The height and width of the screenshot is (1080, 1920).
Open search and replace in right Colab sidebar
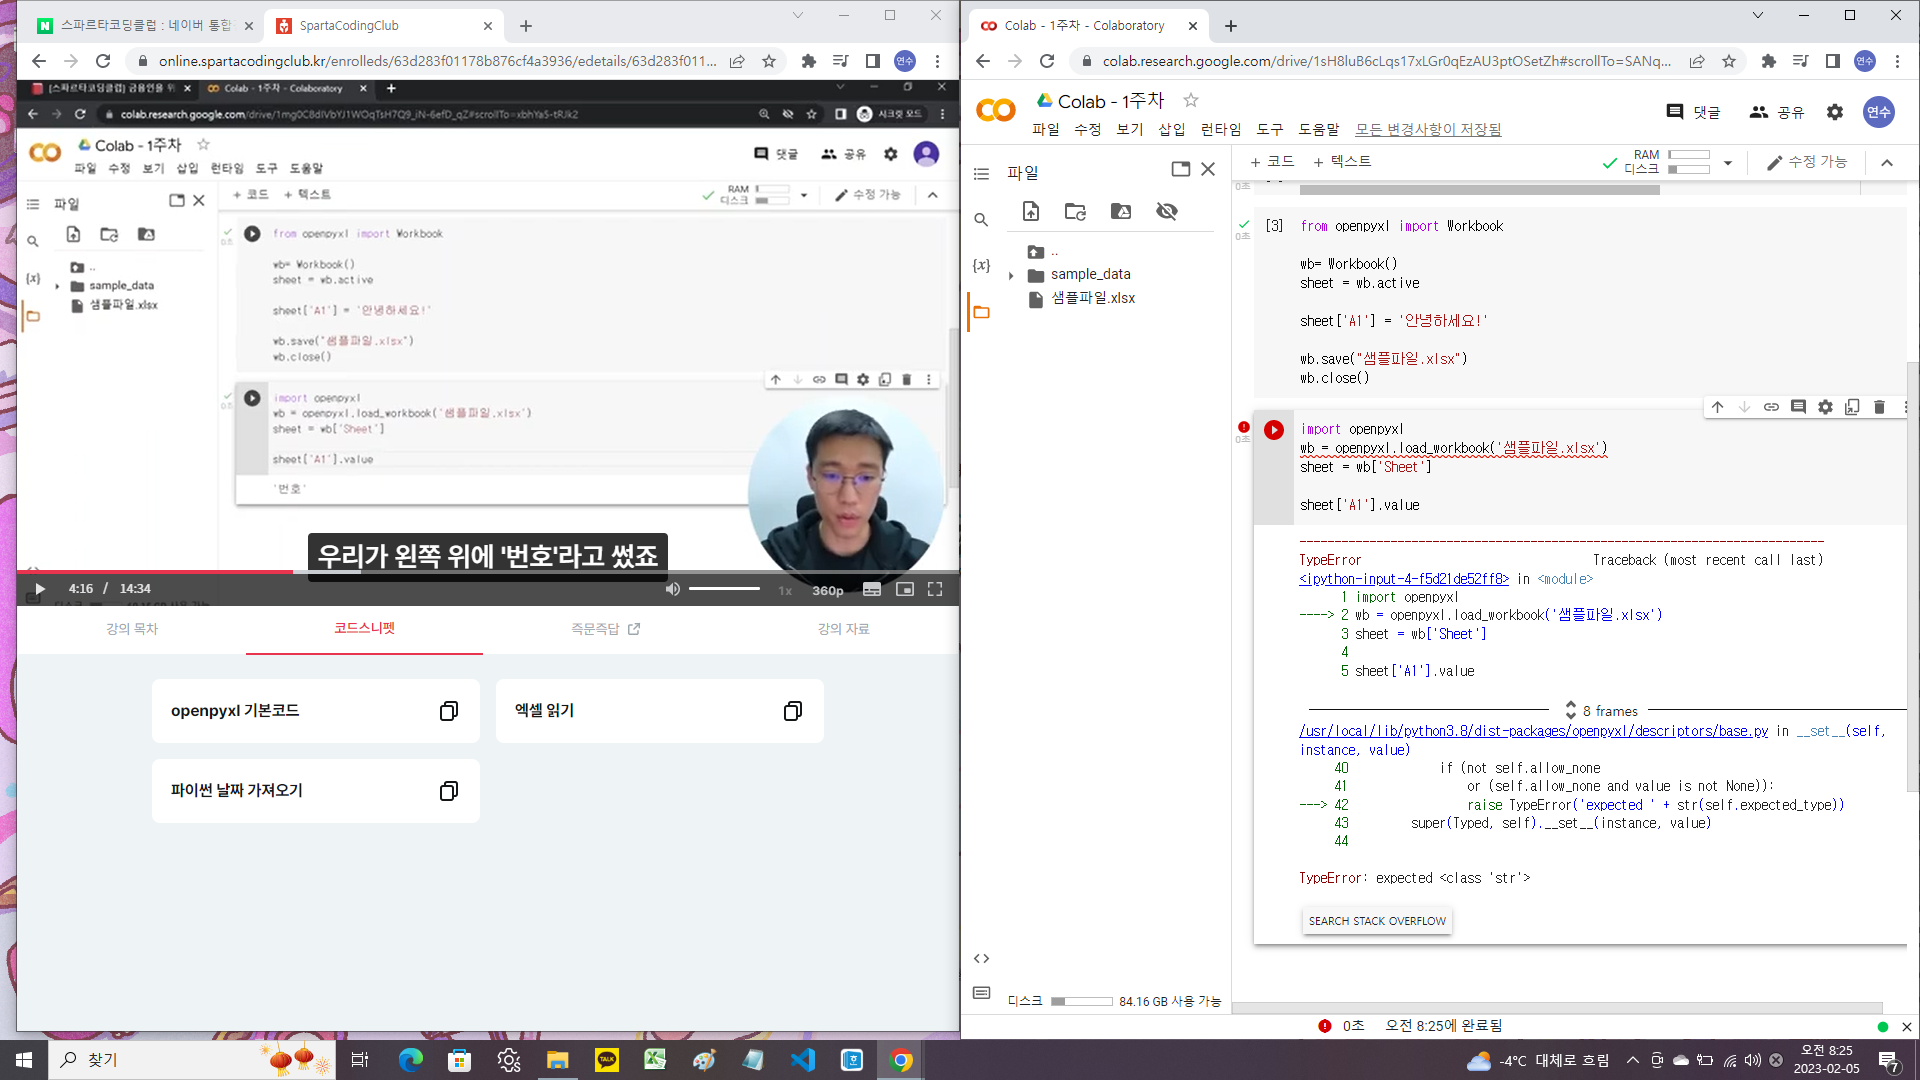(981, 219)
